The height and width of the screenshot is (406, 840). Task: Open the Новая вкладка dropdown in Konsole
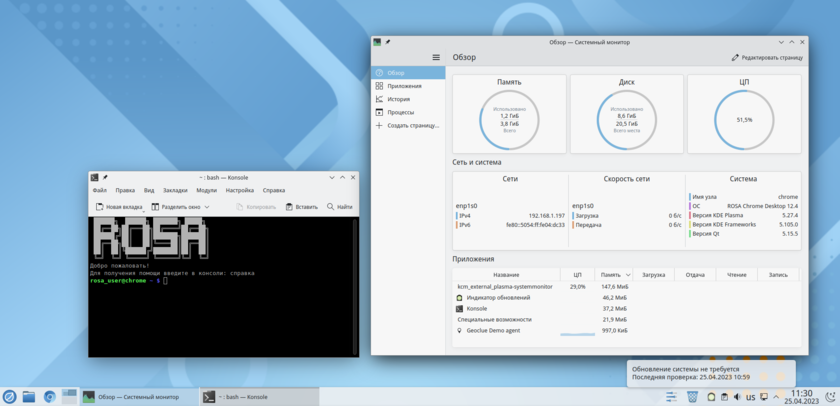(143, 208)
